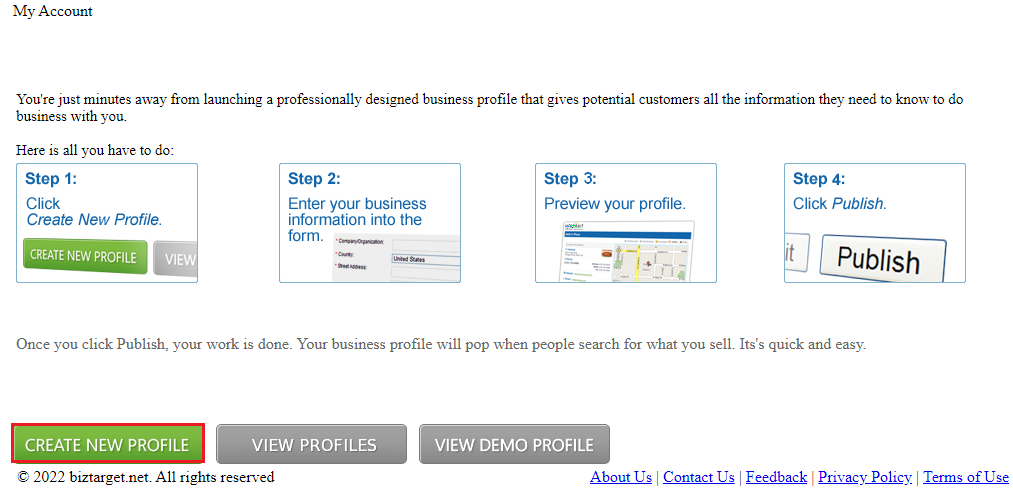Click the My Account title text
This screenshot has height=498, width=1013.
tap(53, 12)
